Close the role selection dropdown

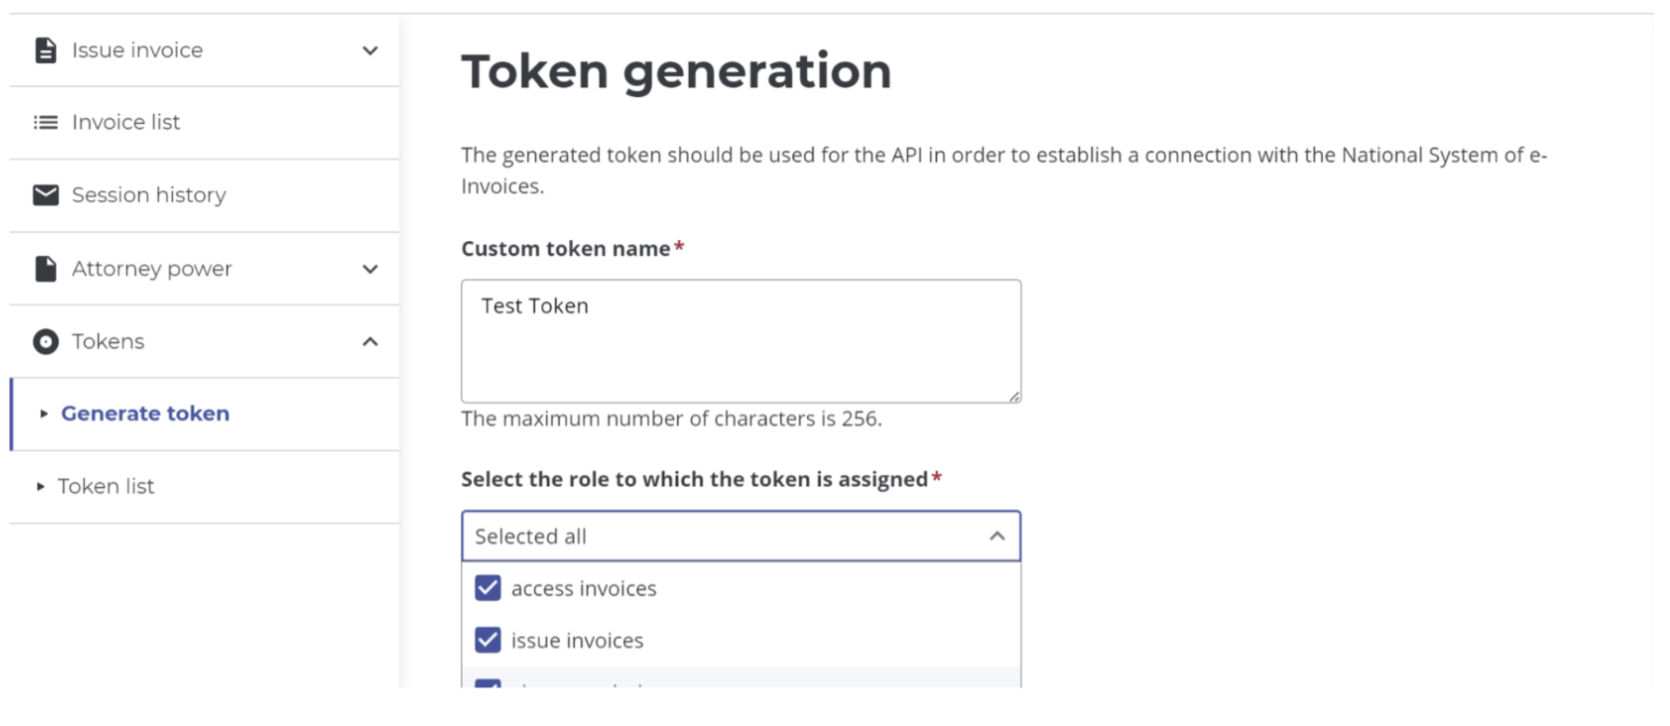[997, 536]
